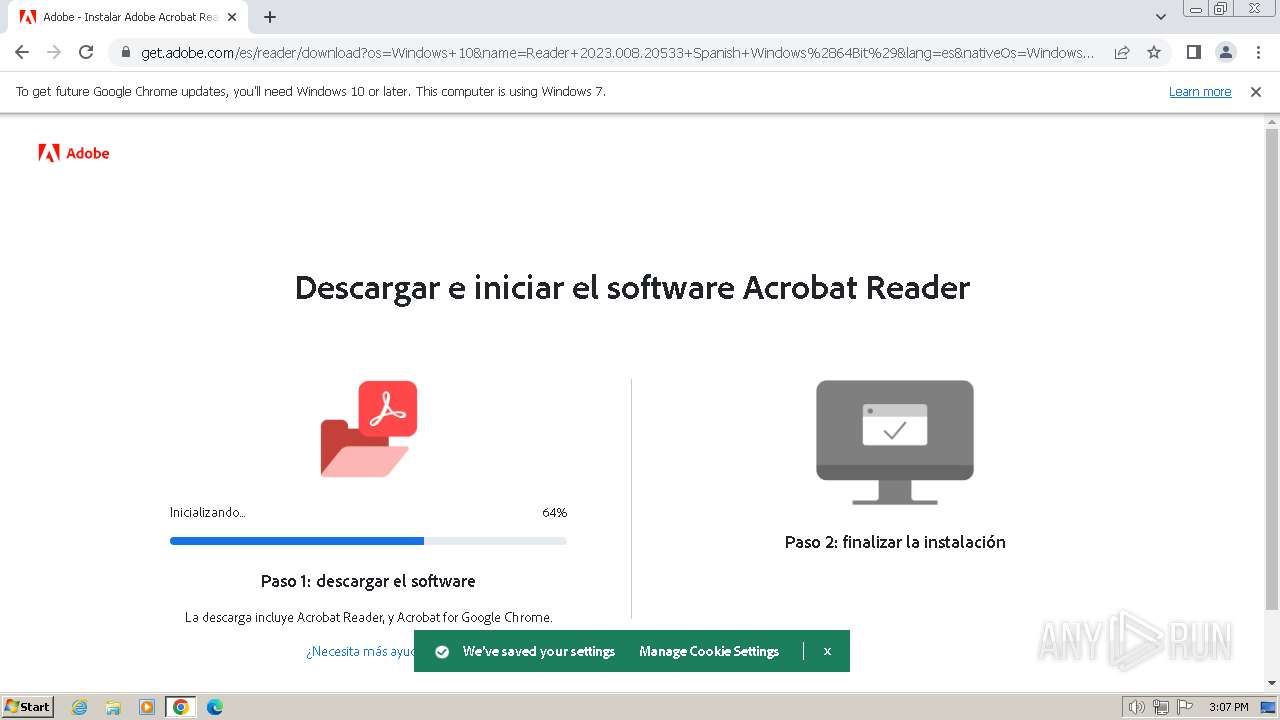Open Action Center flag icon
The image size is (1280, 720).
[x=1185, y=707]
